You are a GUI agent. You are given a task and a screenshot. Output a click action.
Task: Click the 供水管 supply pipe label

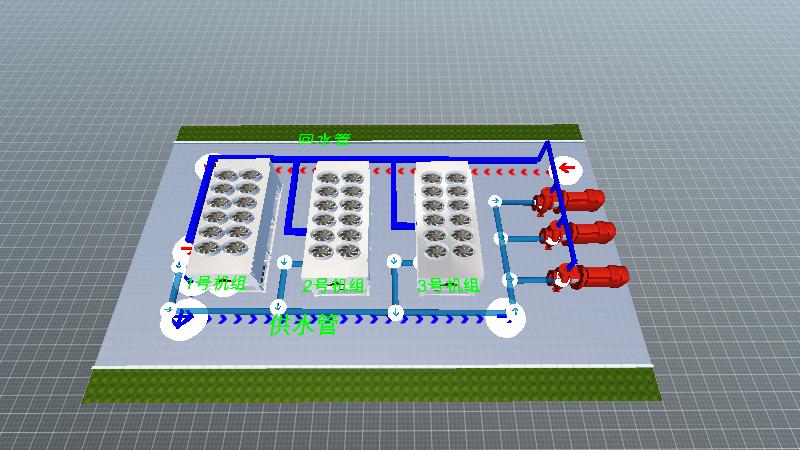pos(303,325)
